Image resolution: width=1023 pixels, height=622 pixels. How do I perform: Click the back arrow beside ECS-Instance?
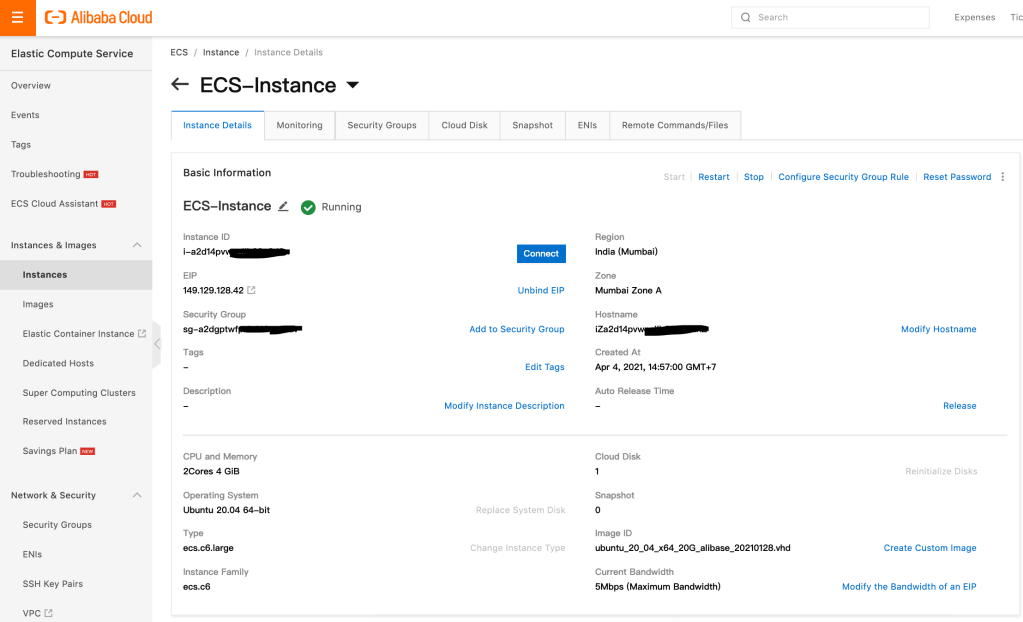coord(180,85)
